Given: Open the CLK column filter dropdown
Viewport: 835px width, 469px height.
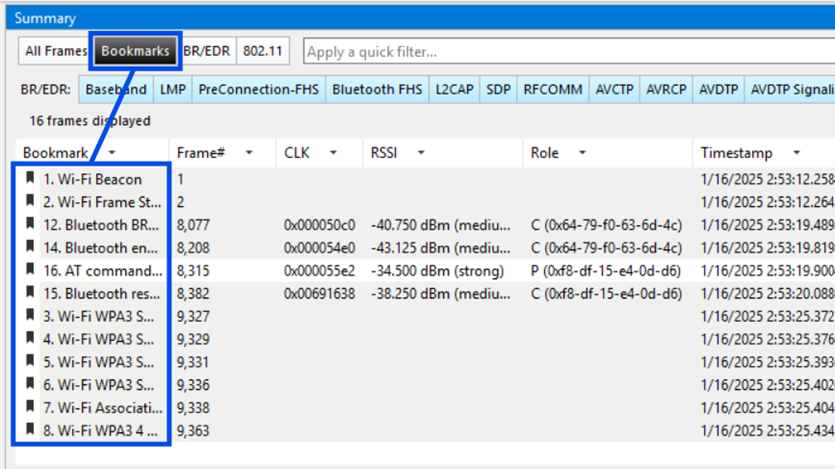Looking at the screenshot, I should pyautogui.click(x=333, y=153).
